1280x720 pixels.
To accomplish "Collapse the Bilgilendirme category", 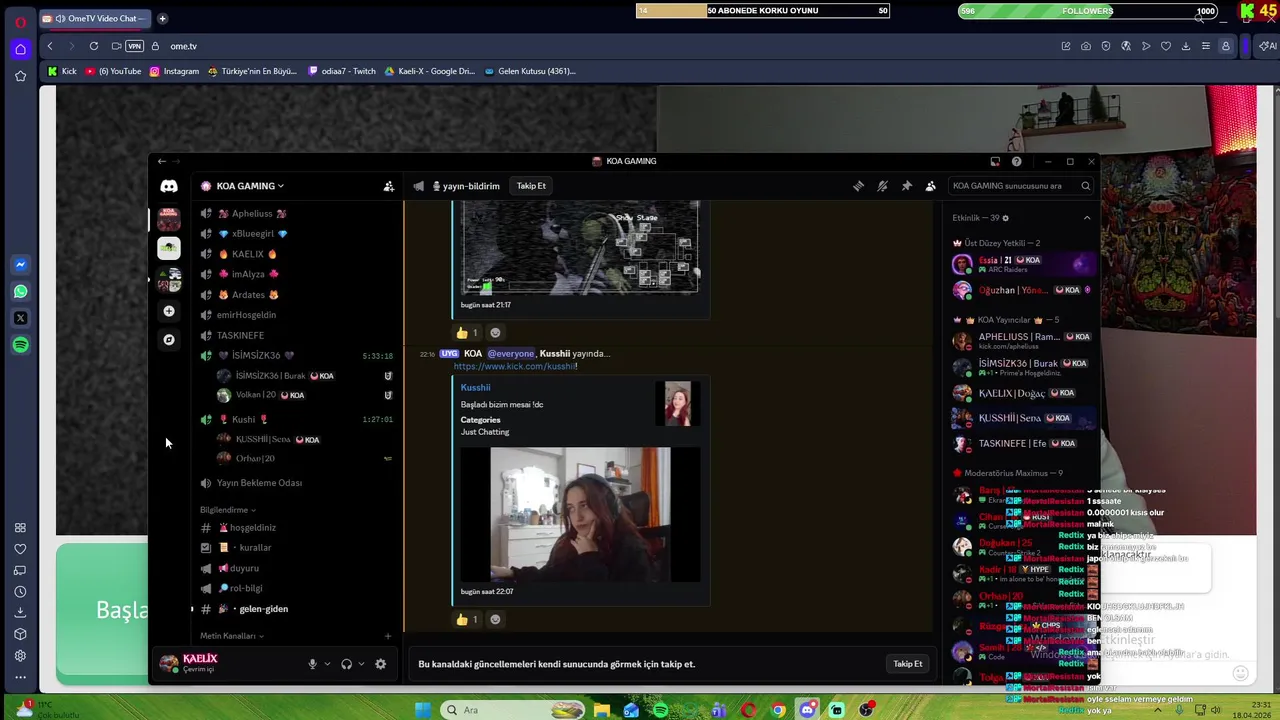I will pos(227,510).
